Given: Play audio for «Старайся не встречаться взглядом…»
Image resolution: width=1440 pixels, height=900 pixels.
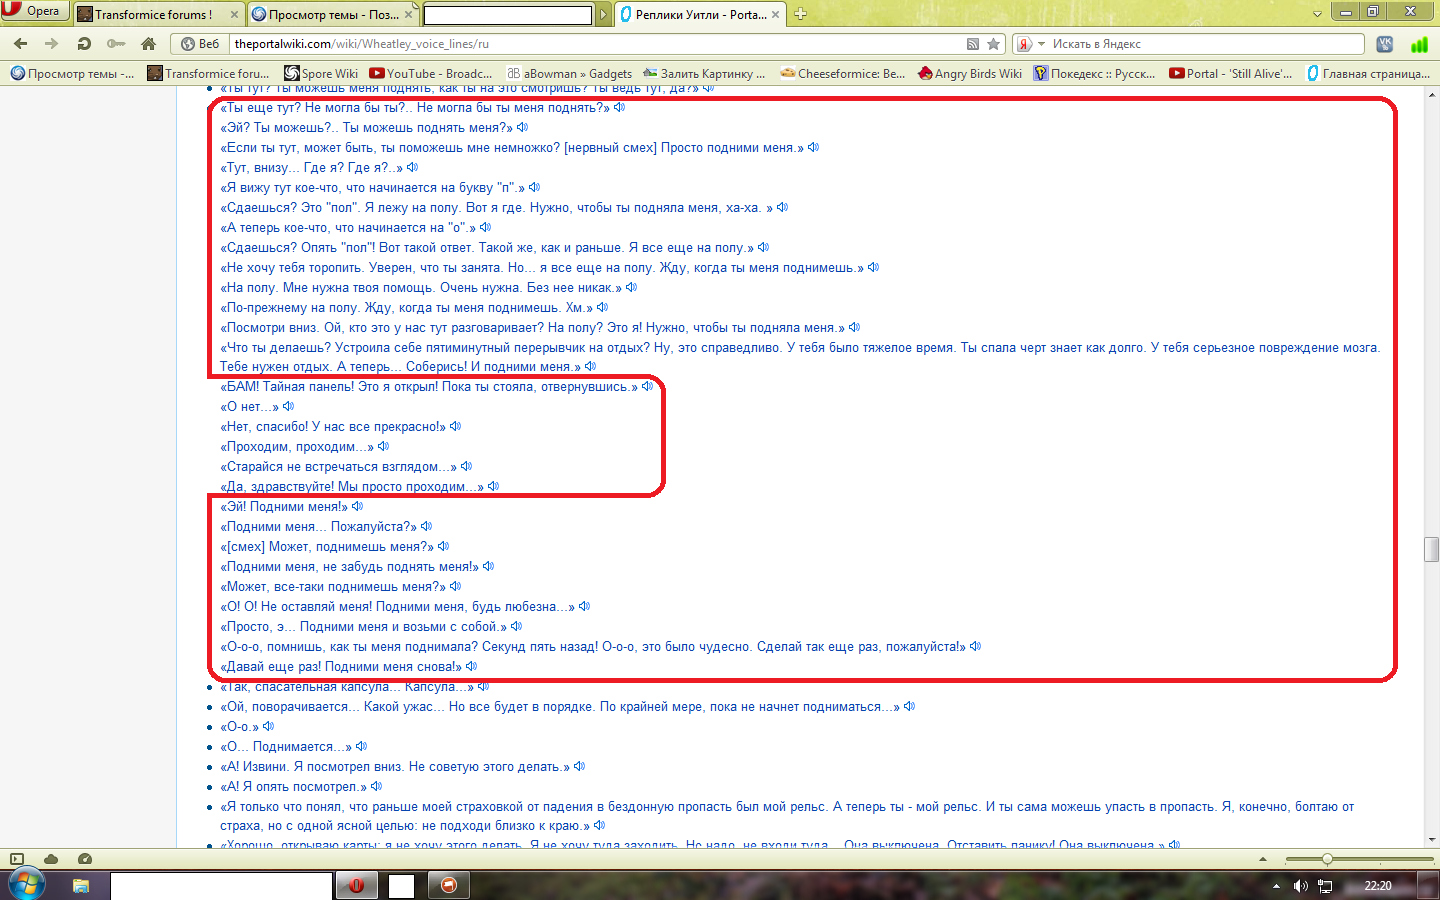Looking at the screenshot, I should [467, 466].
